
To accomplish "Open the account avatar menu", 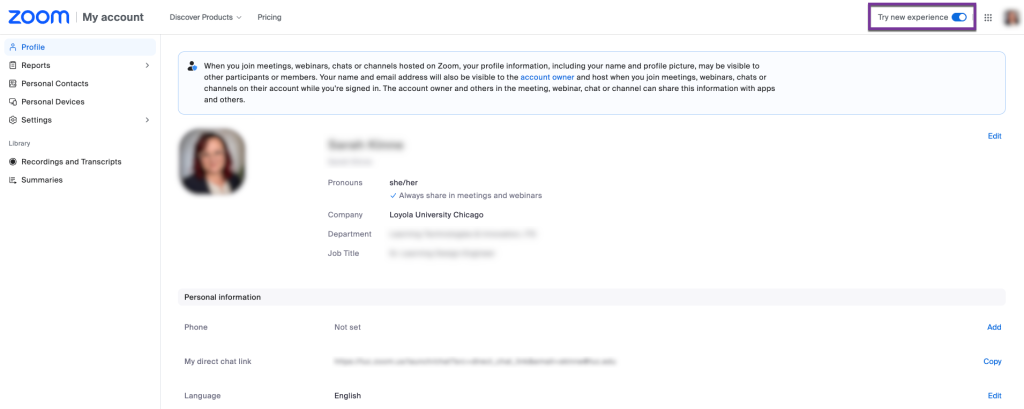I will point(1012,18).
